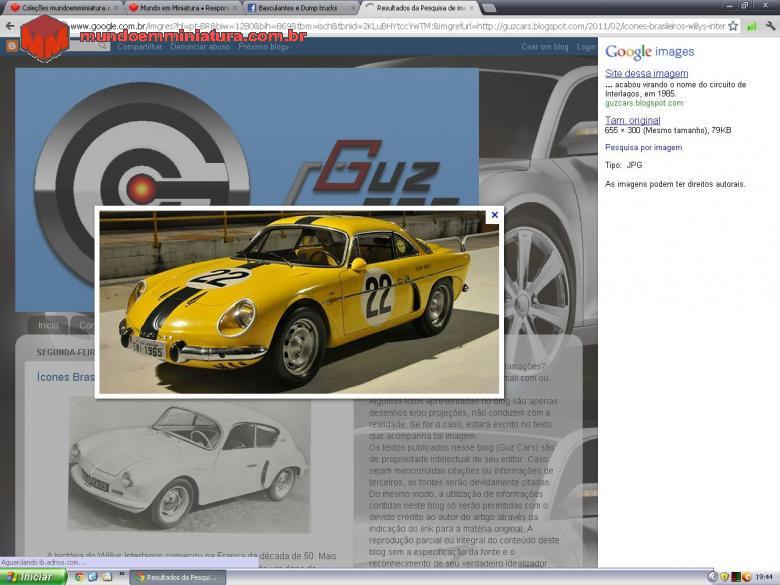The image size is (780, 585).
Task: Click the browser address bar URL
Action: coord(400,26)
